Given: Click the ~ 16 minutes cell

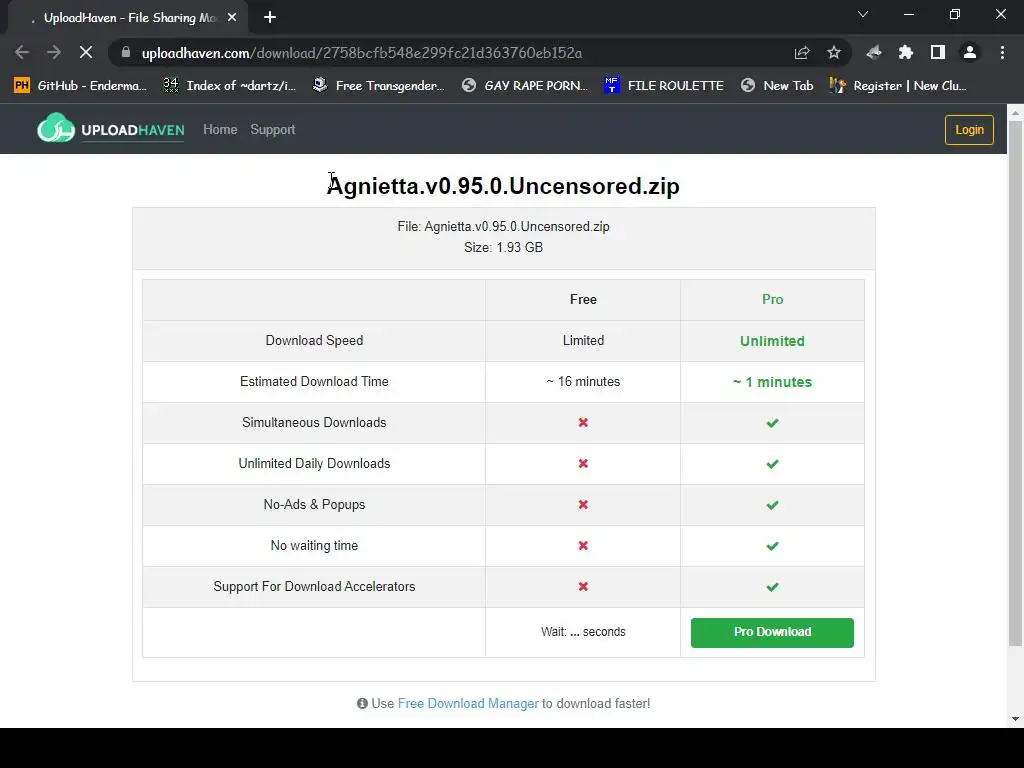Looking at the screenshot, I should point(583,381).
